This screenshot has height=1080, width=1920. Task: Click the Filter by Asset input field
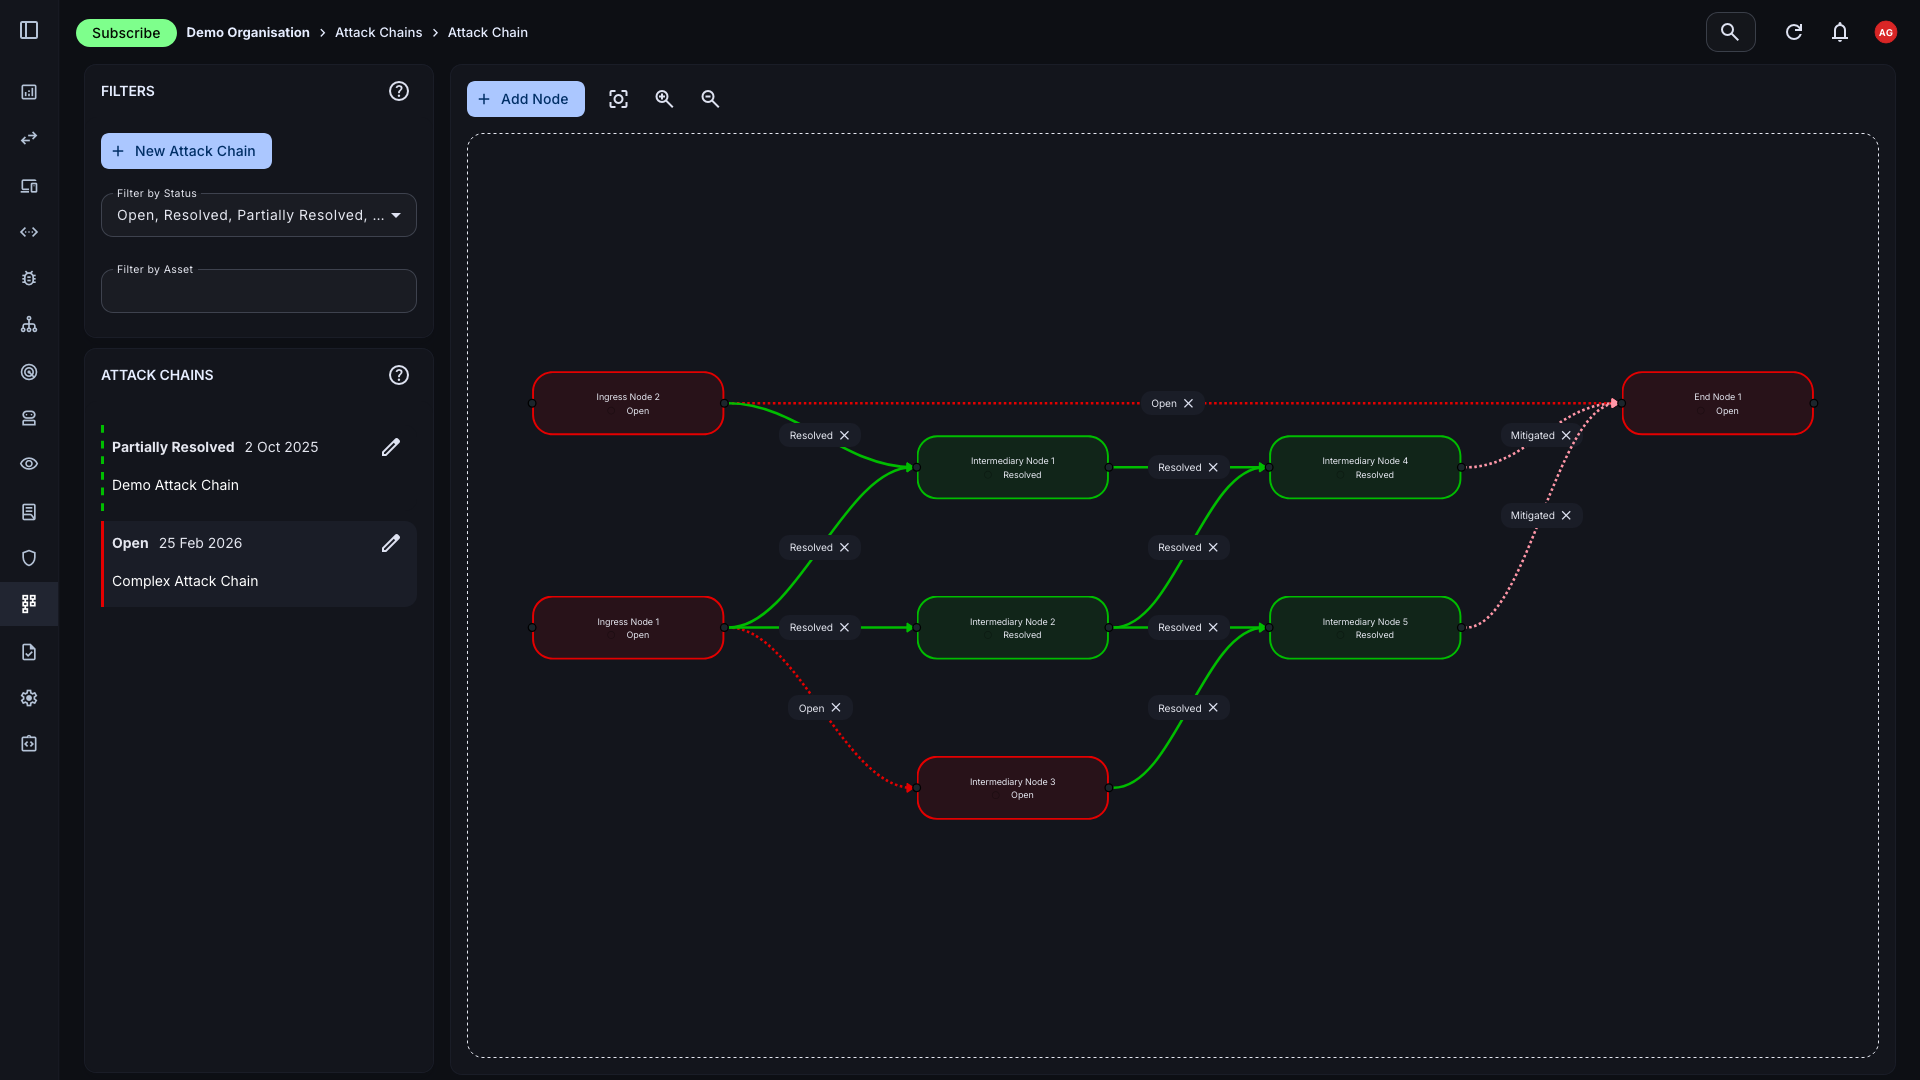coord(258,290)
